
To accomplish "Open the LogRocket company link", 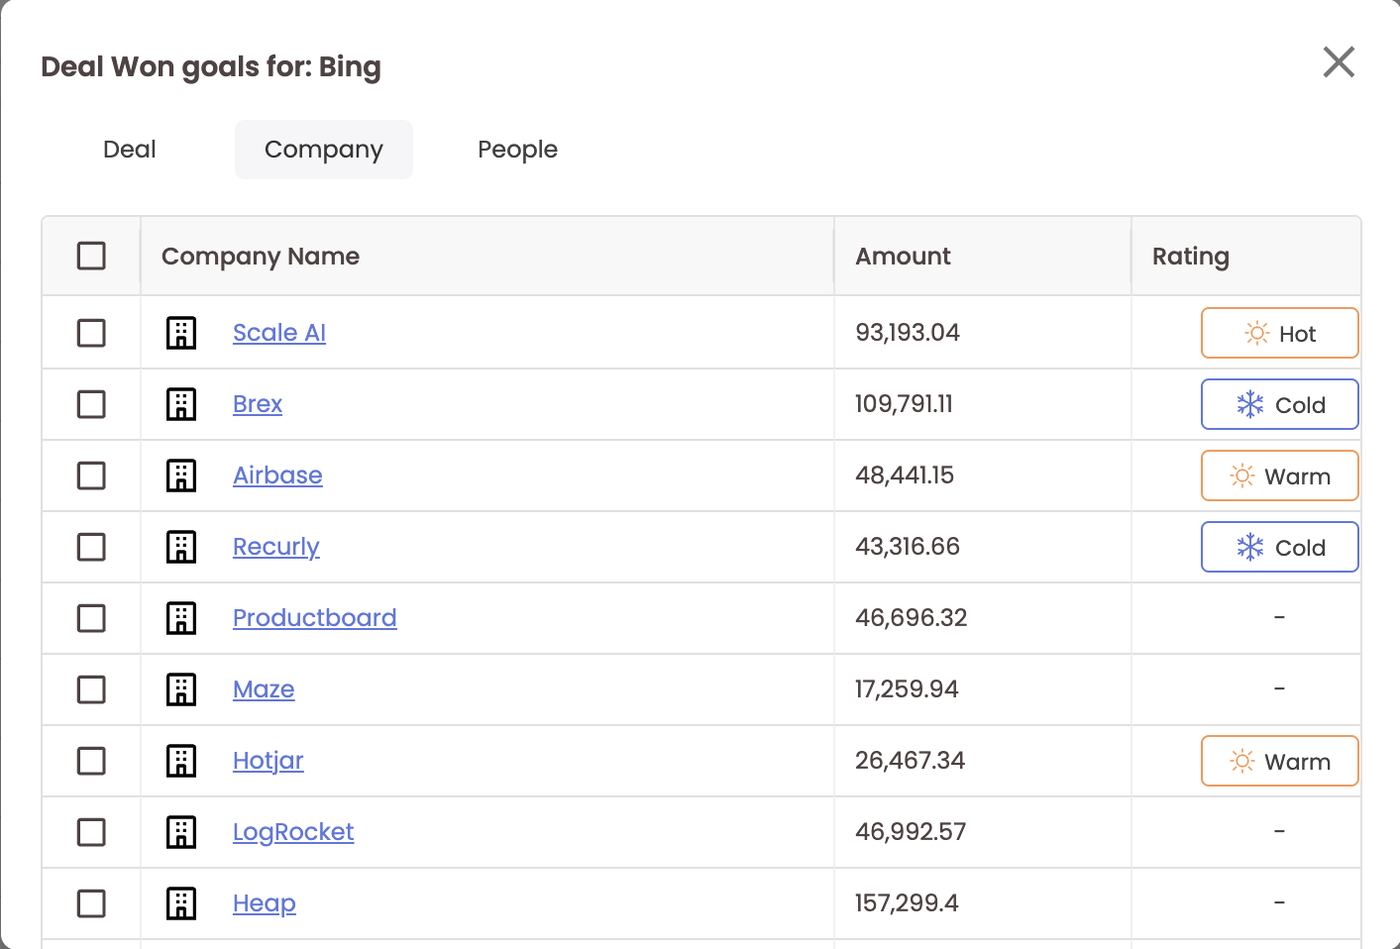I will point(293,832).
